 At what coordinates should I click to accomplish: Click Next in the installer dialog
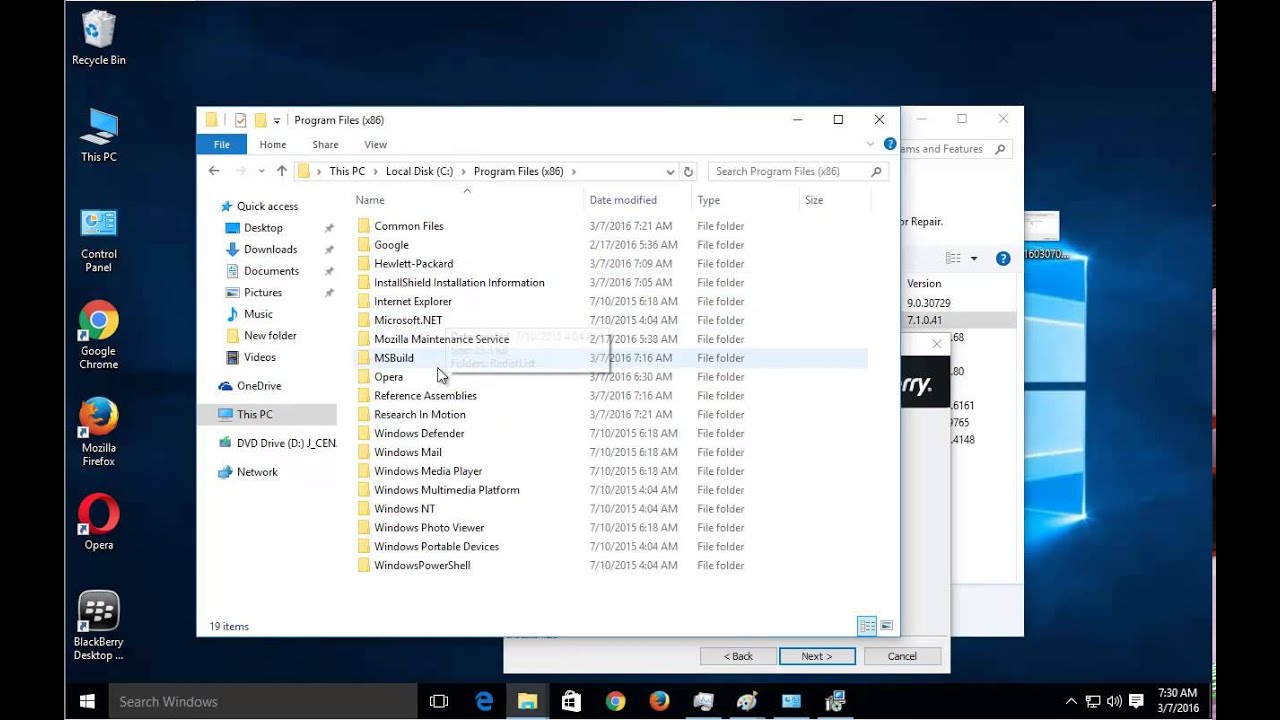(817, 656)
